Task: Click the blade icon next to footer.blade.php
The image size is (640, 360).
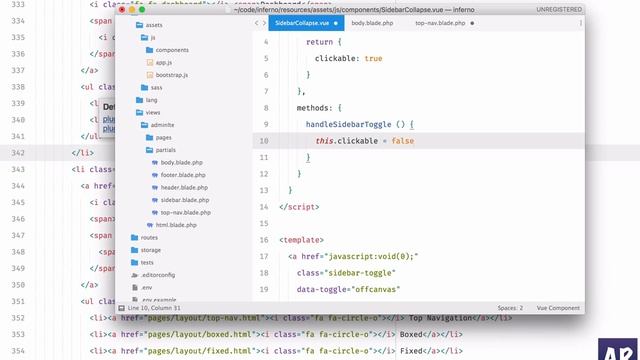Action: [155, 175]
